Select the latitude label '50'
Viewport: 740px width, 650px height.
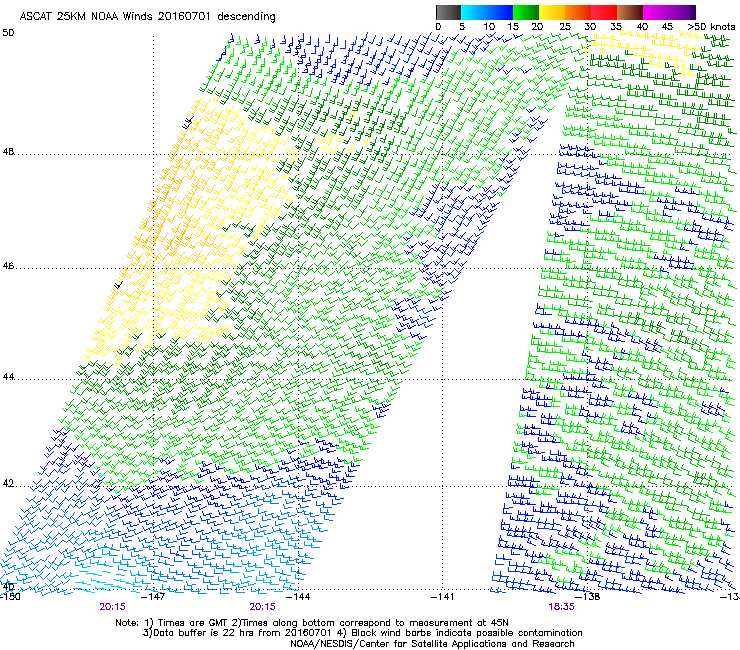pyautogui.click(x=8, y=33)
